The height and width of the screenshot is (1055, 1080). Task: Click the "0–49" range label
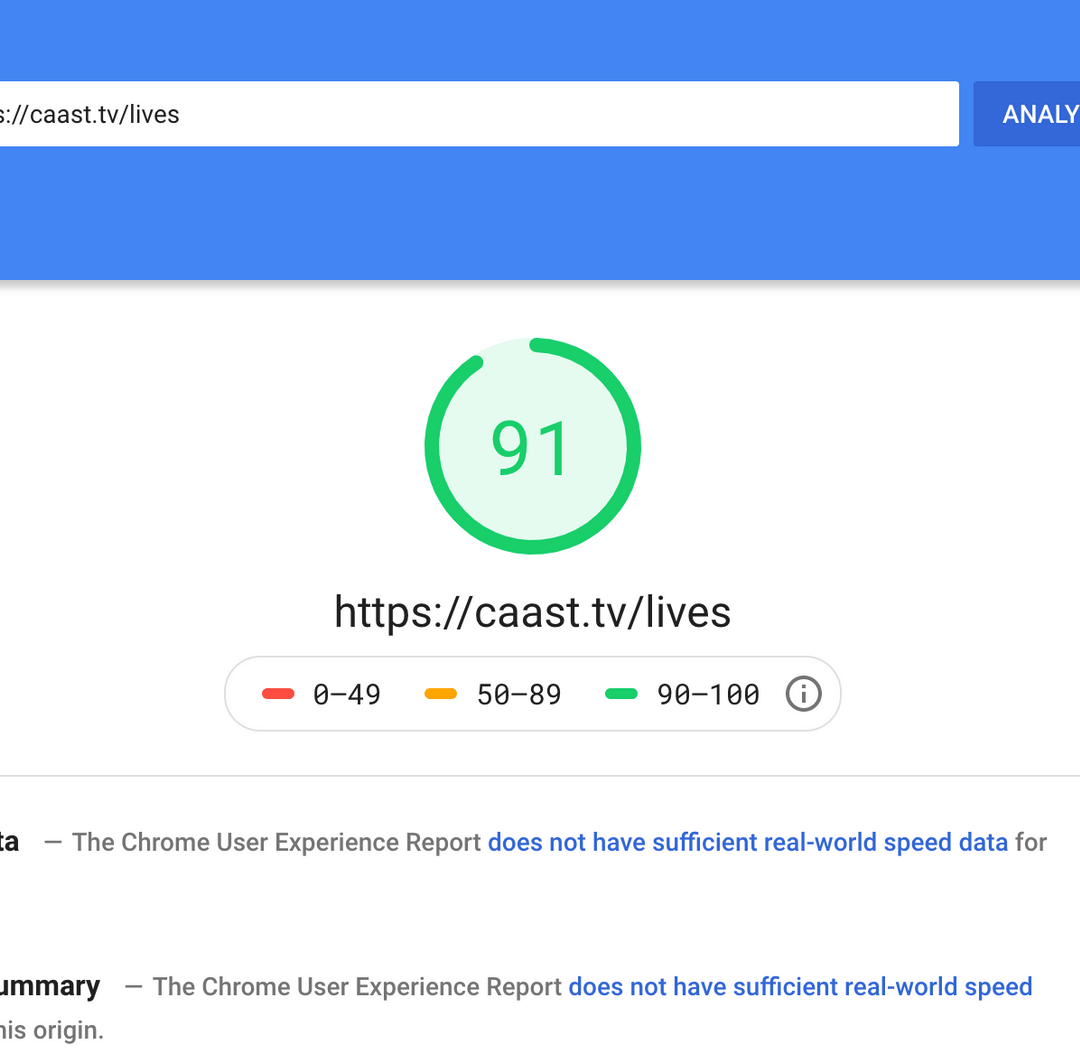(346, 694)
